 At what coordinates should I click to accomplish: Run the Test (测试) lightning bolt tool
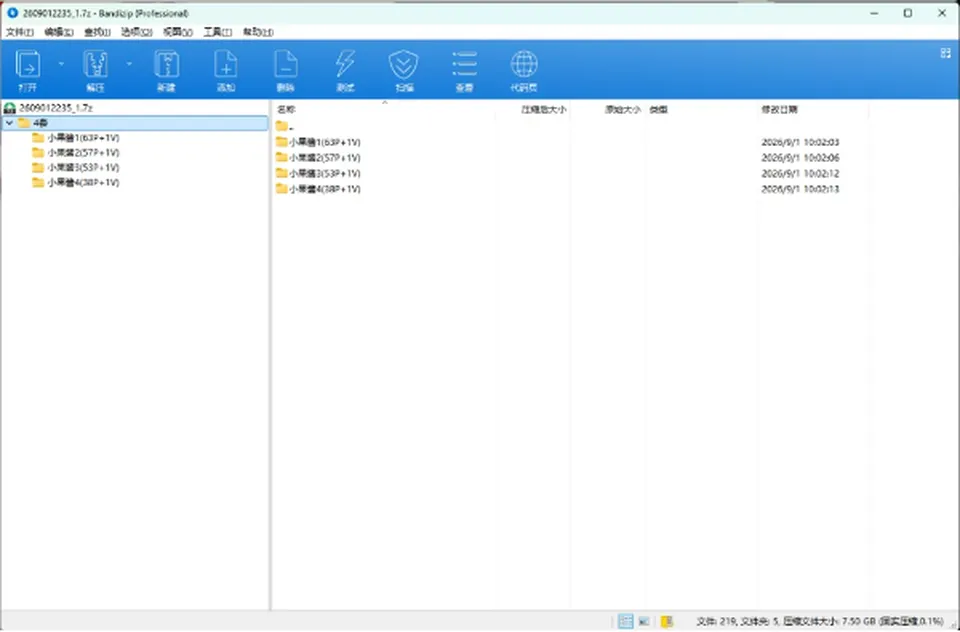[345, 70]
